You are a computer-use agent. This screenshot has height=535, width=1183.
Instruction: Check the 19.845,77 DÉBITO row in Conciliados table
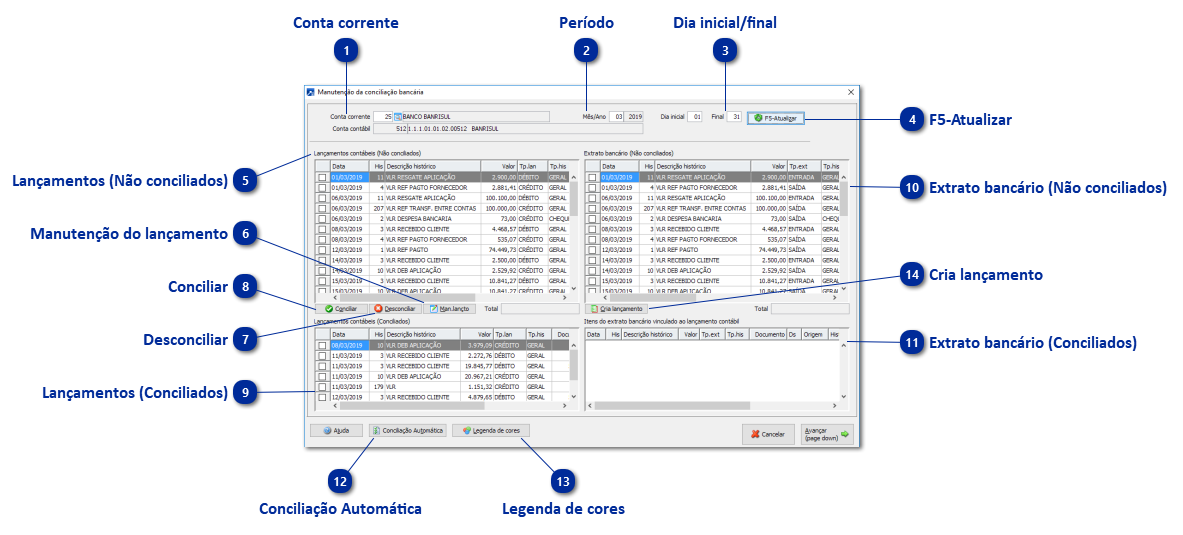click(322, 366)
